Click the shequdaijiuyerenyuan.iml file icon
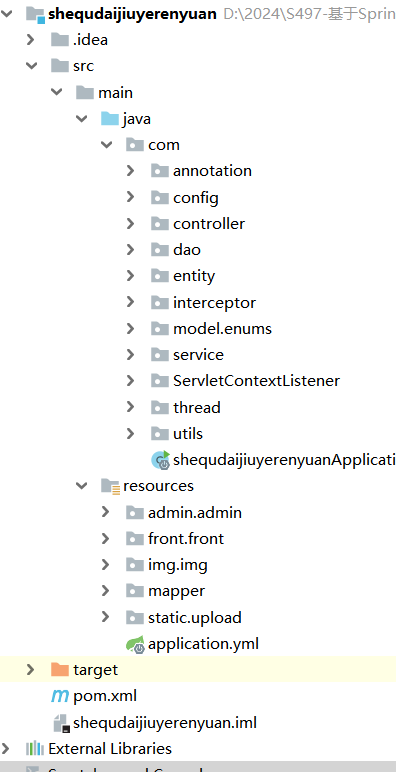The width and height of the screenshot is (396, 772). tap(62, 723)
